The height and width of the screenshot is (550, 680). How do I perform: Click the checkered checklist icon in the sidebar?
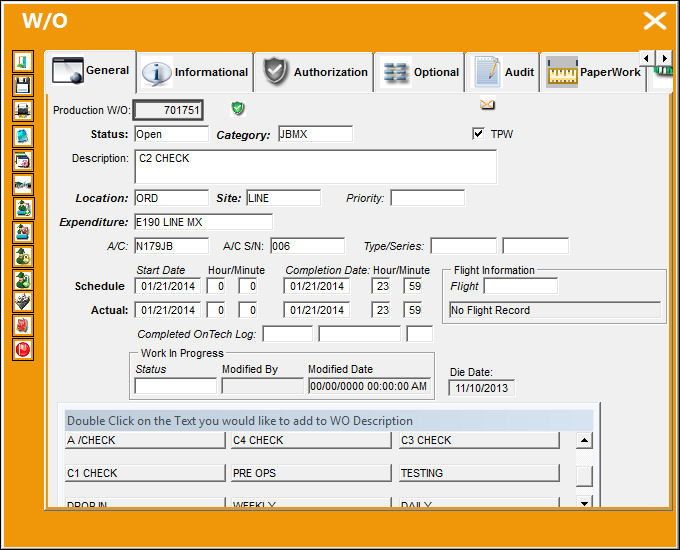click(x=23, y=302)
